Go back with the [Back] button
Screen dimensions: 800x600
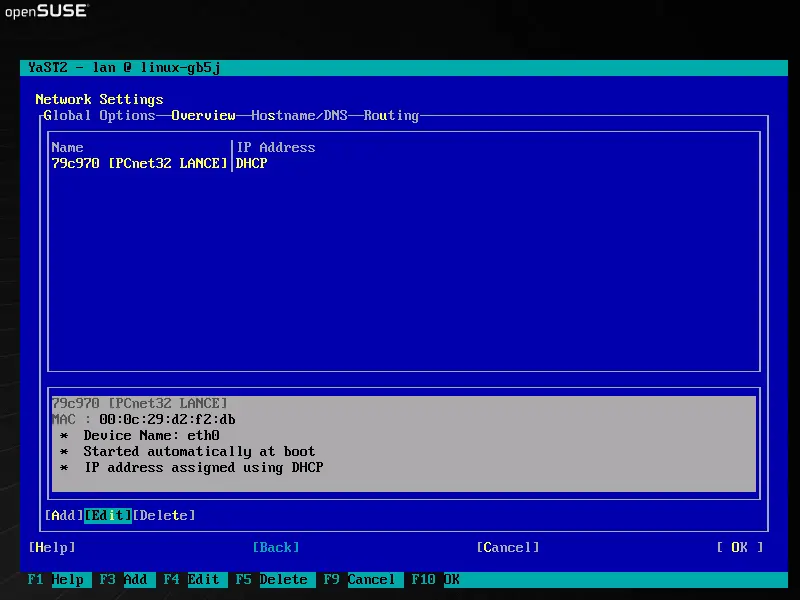coord(276,547)
